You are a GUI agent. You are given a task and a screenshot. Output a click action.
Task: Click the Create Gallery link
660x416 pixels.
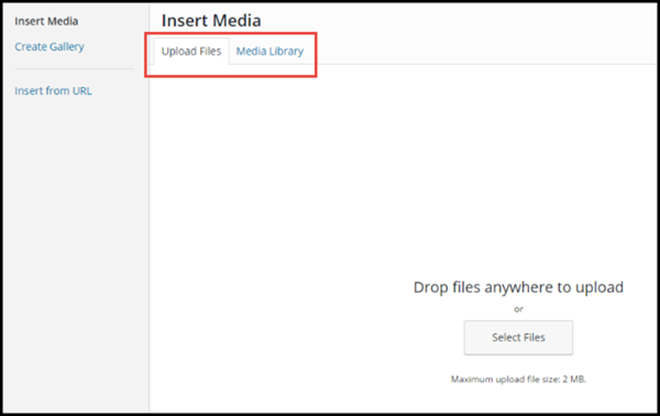coord(49,46)
